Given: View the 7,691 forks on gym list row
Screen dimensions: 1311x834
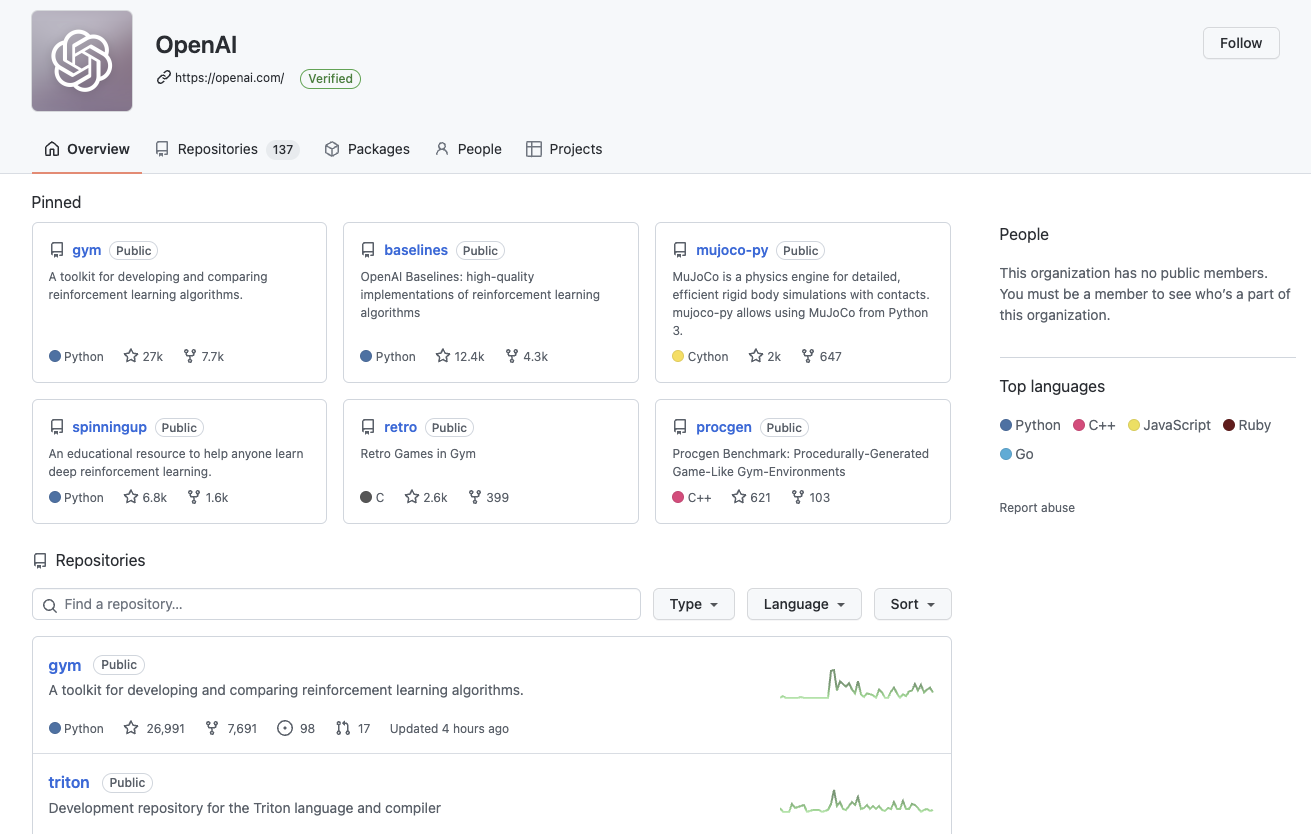Looking at the screenshot, I should tap(231, 728).
